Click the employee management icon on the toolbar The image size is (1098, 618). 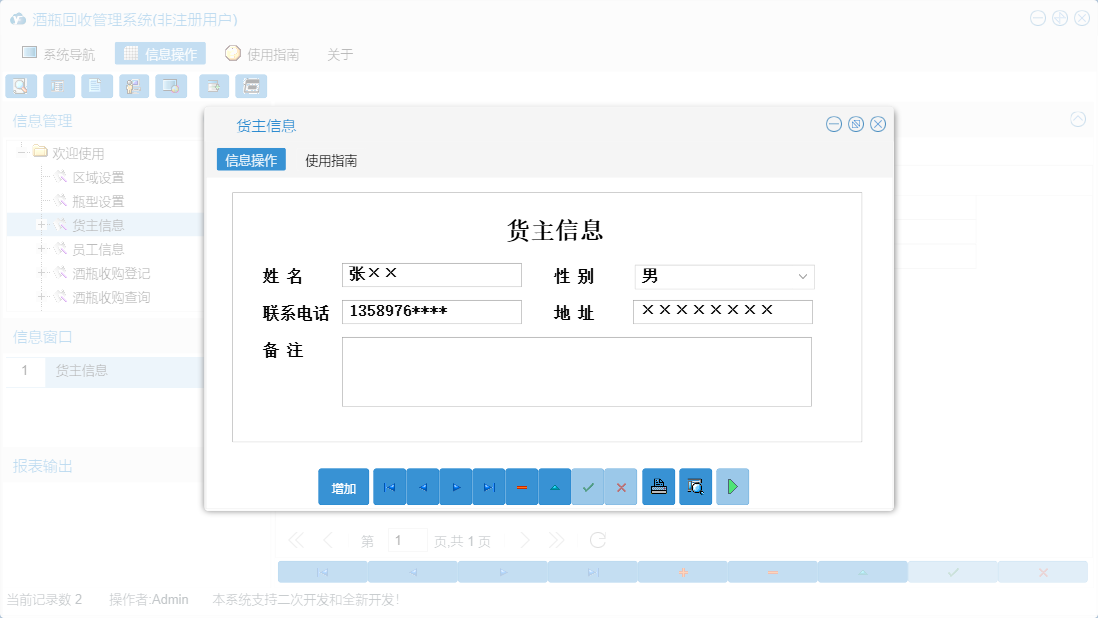(133, 86)
